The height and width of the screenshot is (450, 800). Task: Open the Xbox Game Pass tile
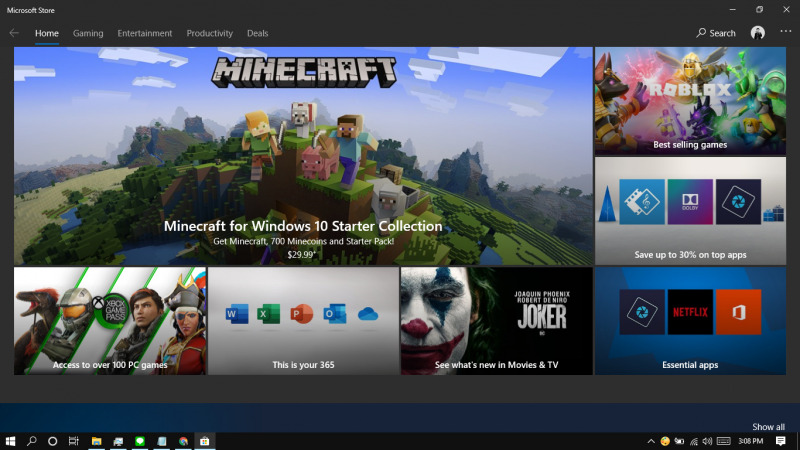click(110, 321)
